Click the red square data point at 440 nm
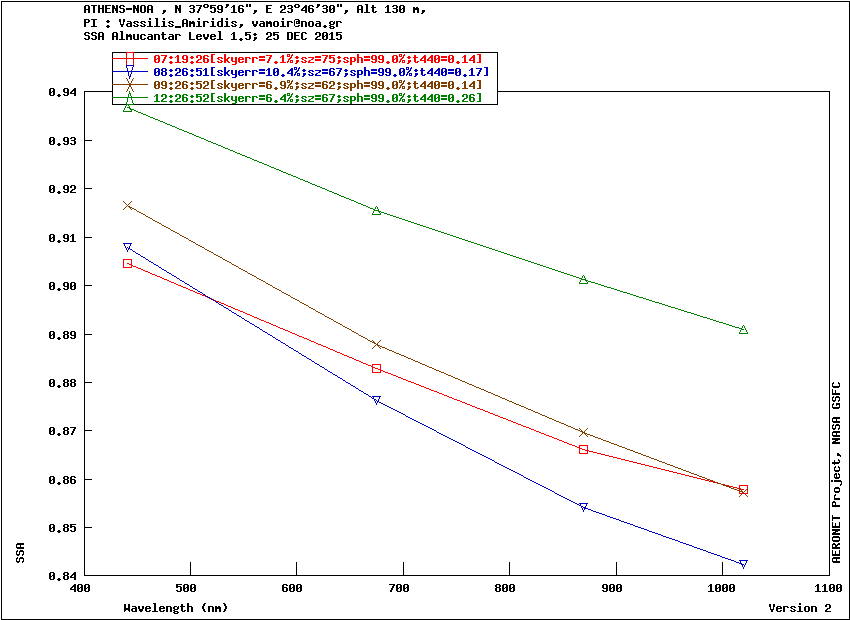The image size is (850, 620). click(127, 264)
